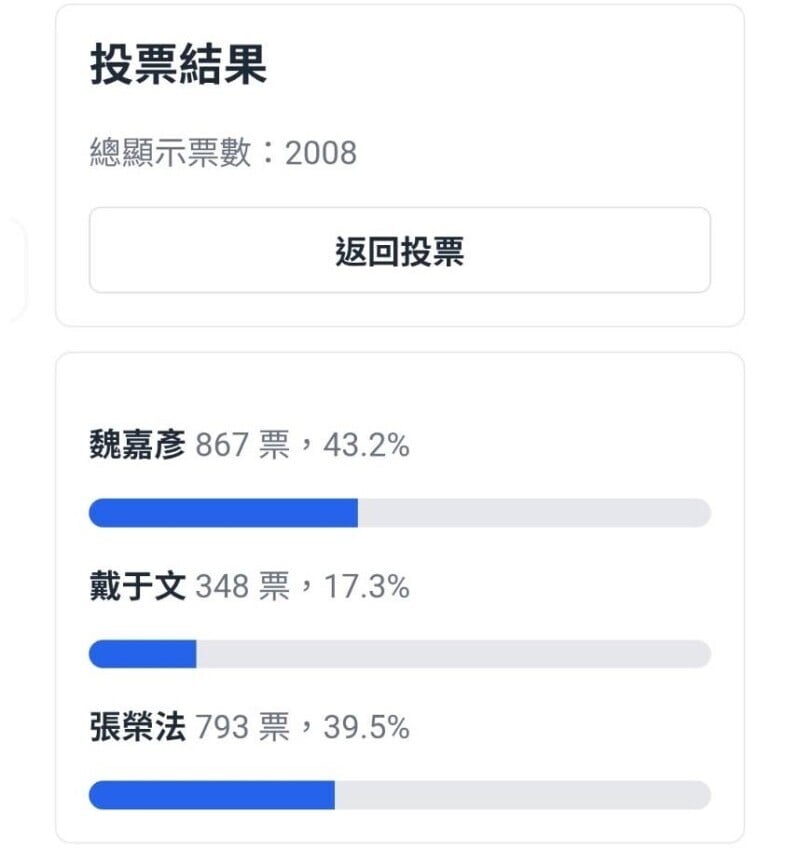
Task: Click the number 2008 in total votes
Action: click(321, 153)
